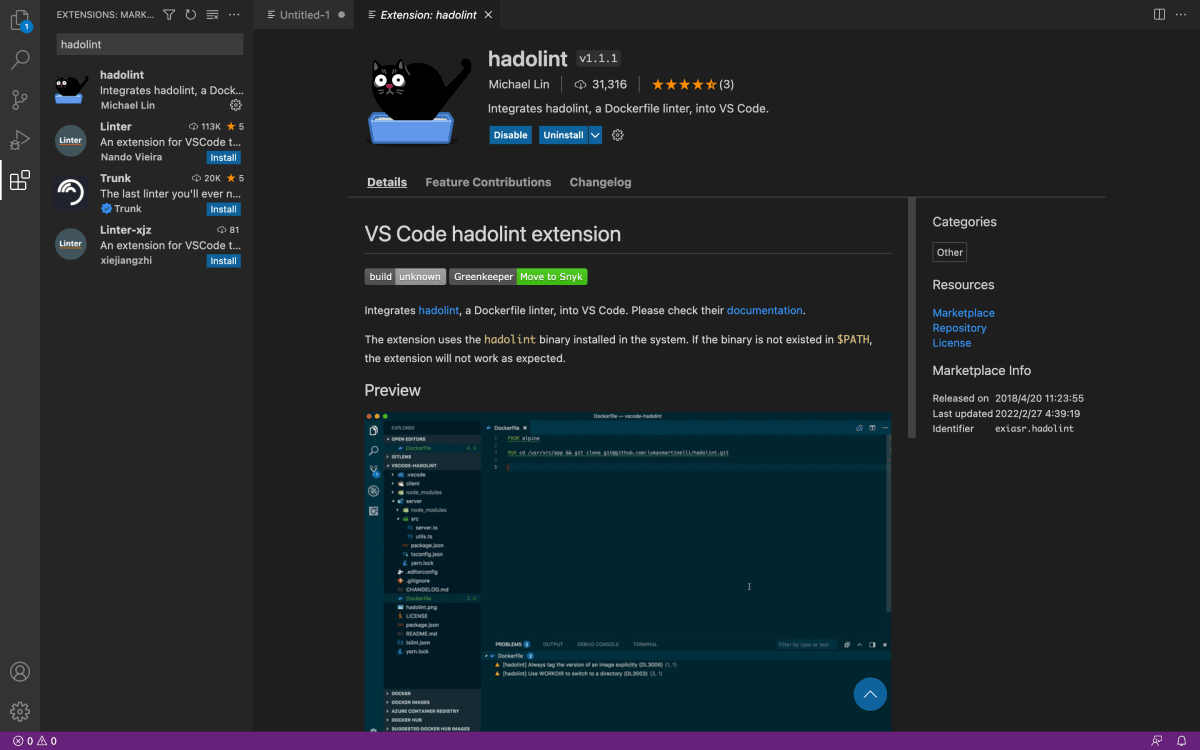Open feedback icon in status bar
Viewport: 1200px width, 750px height.
(x=1157, y=741)
